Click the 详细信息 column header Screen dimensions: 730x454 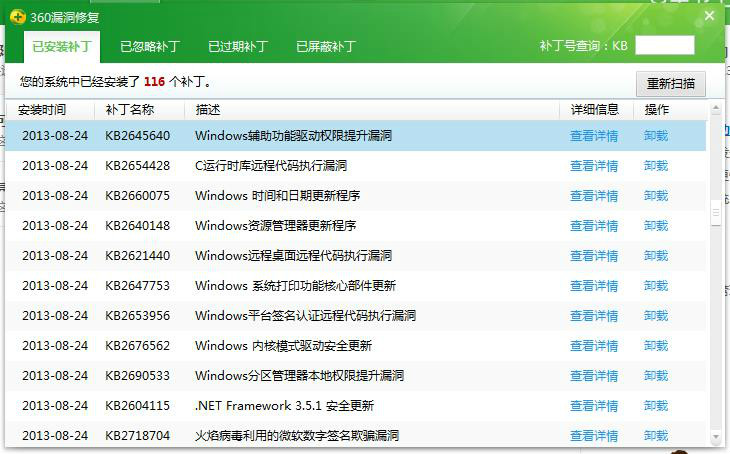595,110
